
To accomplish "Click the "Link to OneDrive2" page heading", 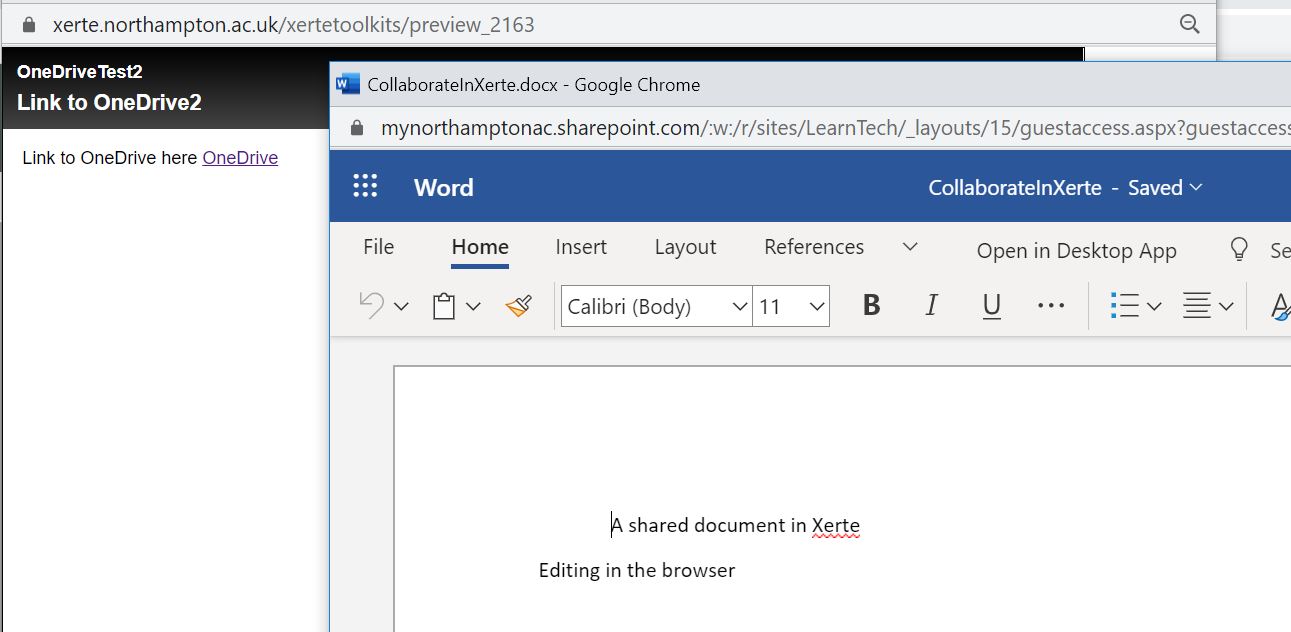I will coord(109,102).
